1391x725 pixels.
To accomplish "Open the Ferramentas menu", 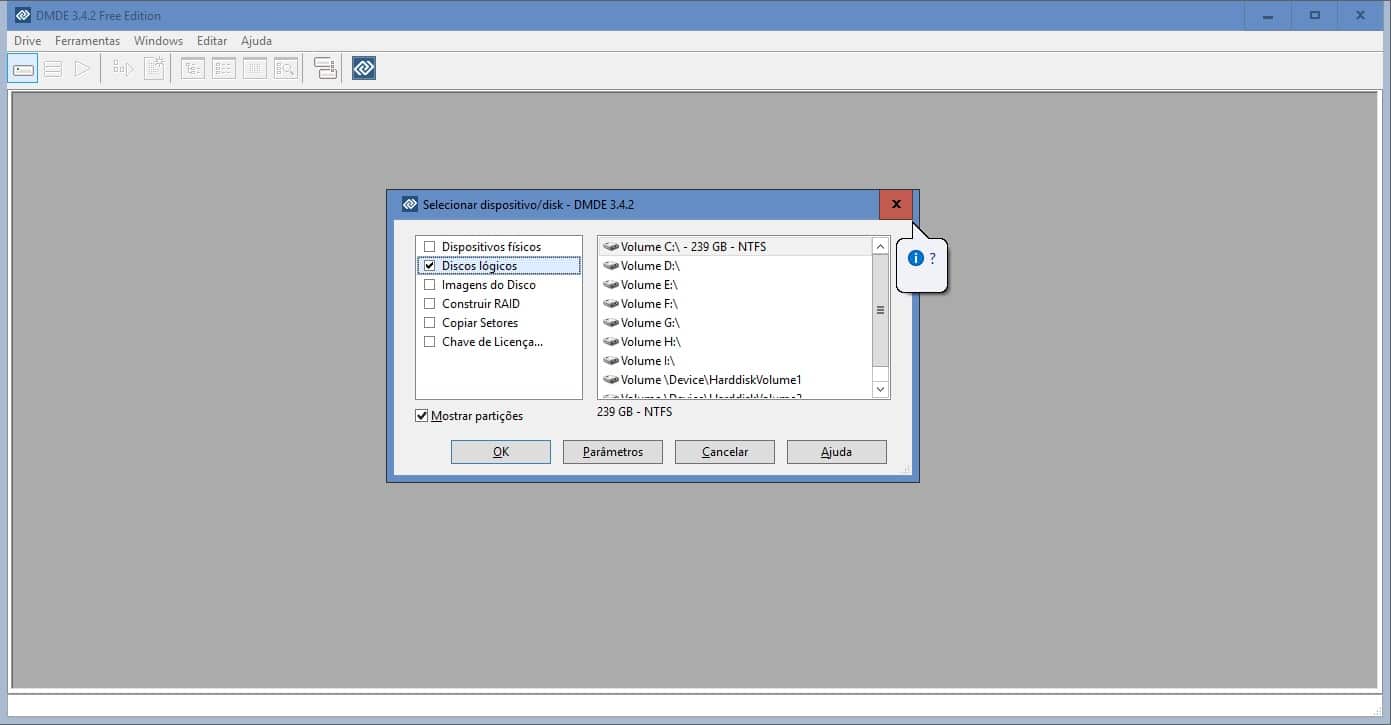I will coord(87,41).
